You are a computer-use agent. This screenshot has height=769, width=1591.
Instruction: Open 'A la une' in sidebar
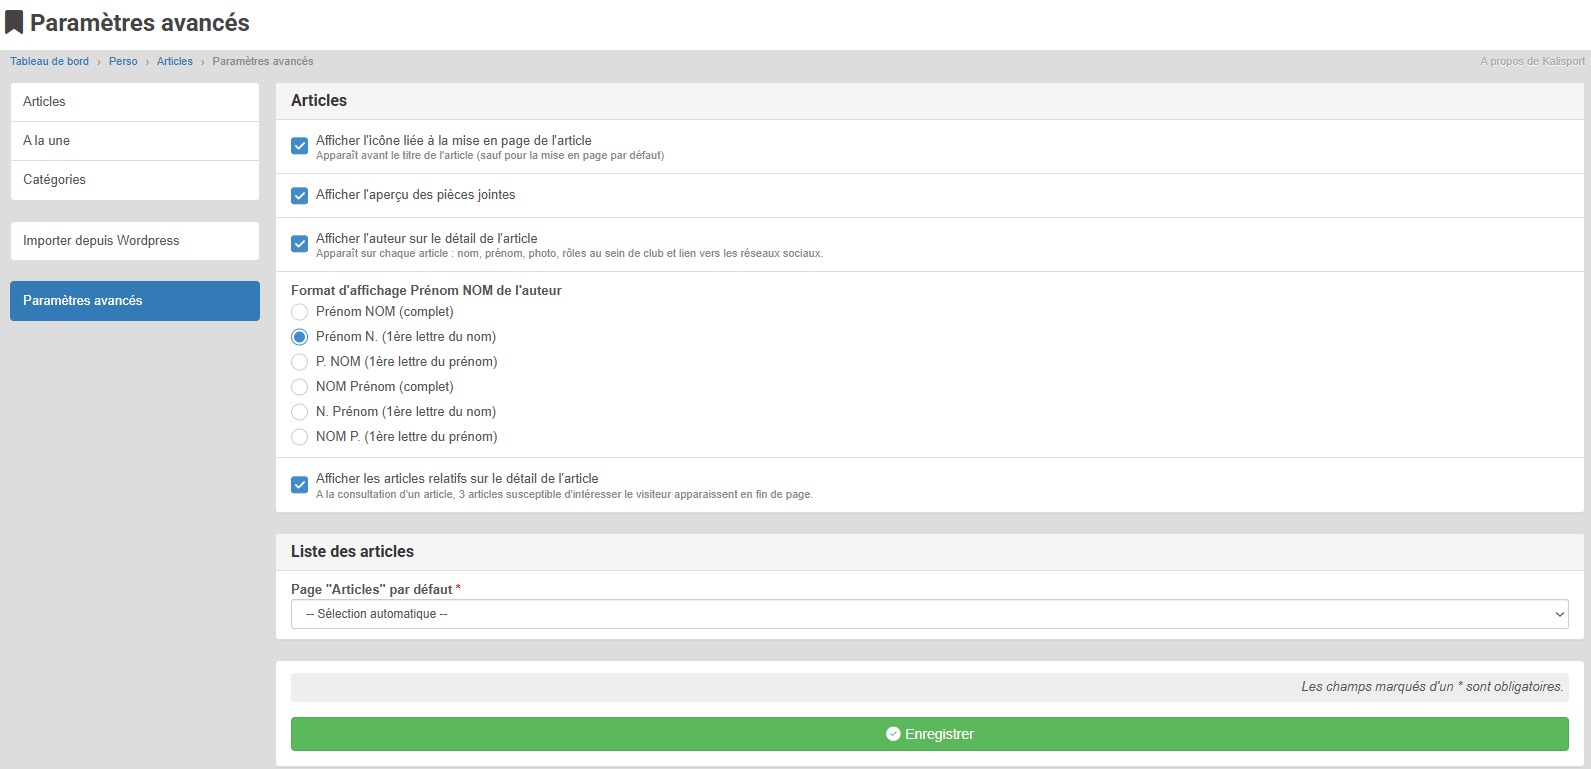pos(134,141)
